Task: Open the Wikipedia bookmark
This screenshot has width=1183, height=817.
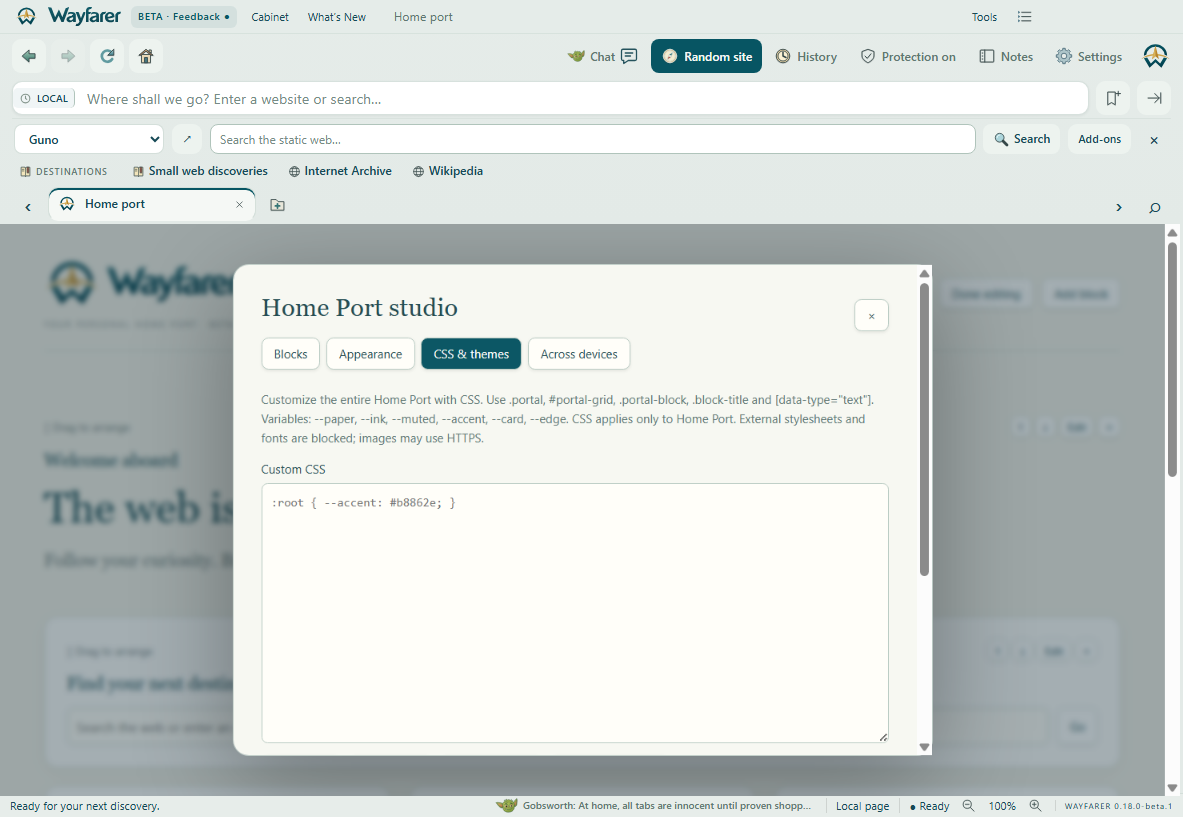Action: [x=447, y=171]
